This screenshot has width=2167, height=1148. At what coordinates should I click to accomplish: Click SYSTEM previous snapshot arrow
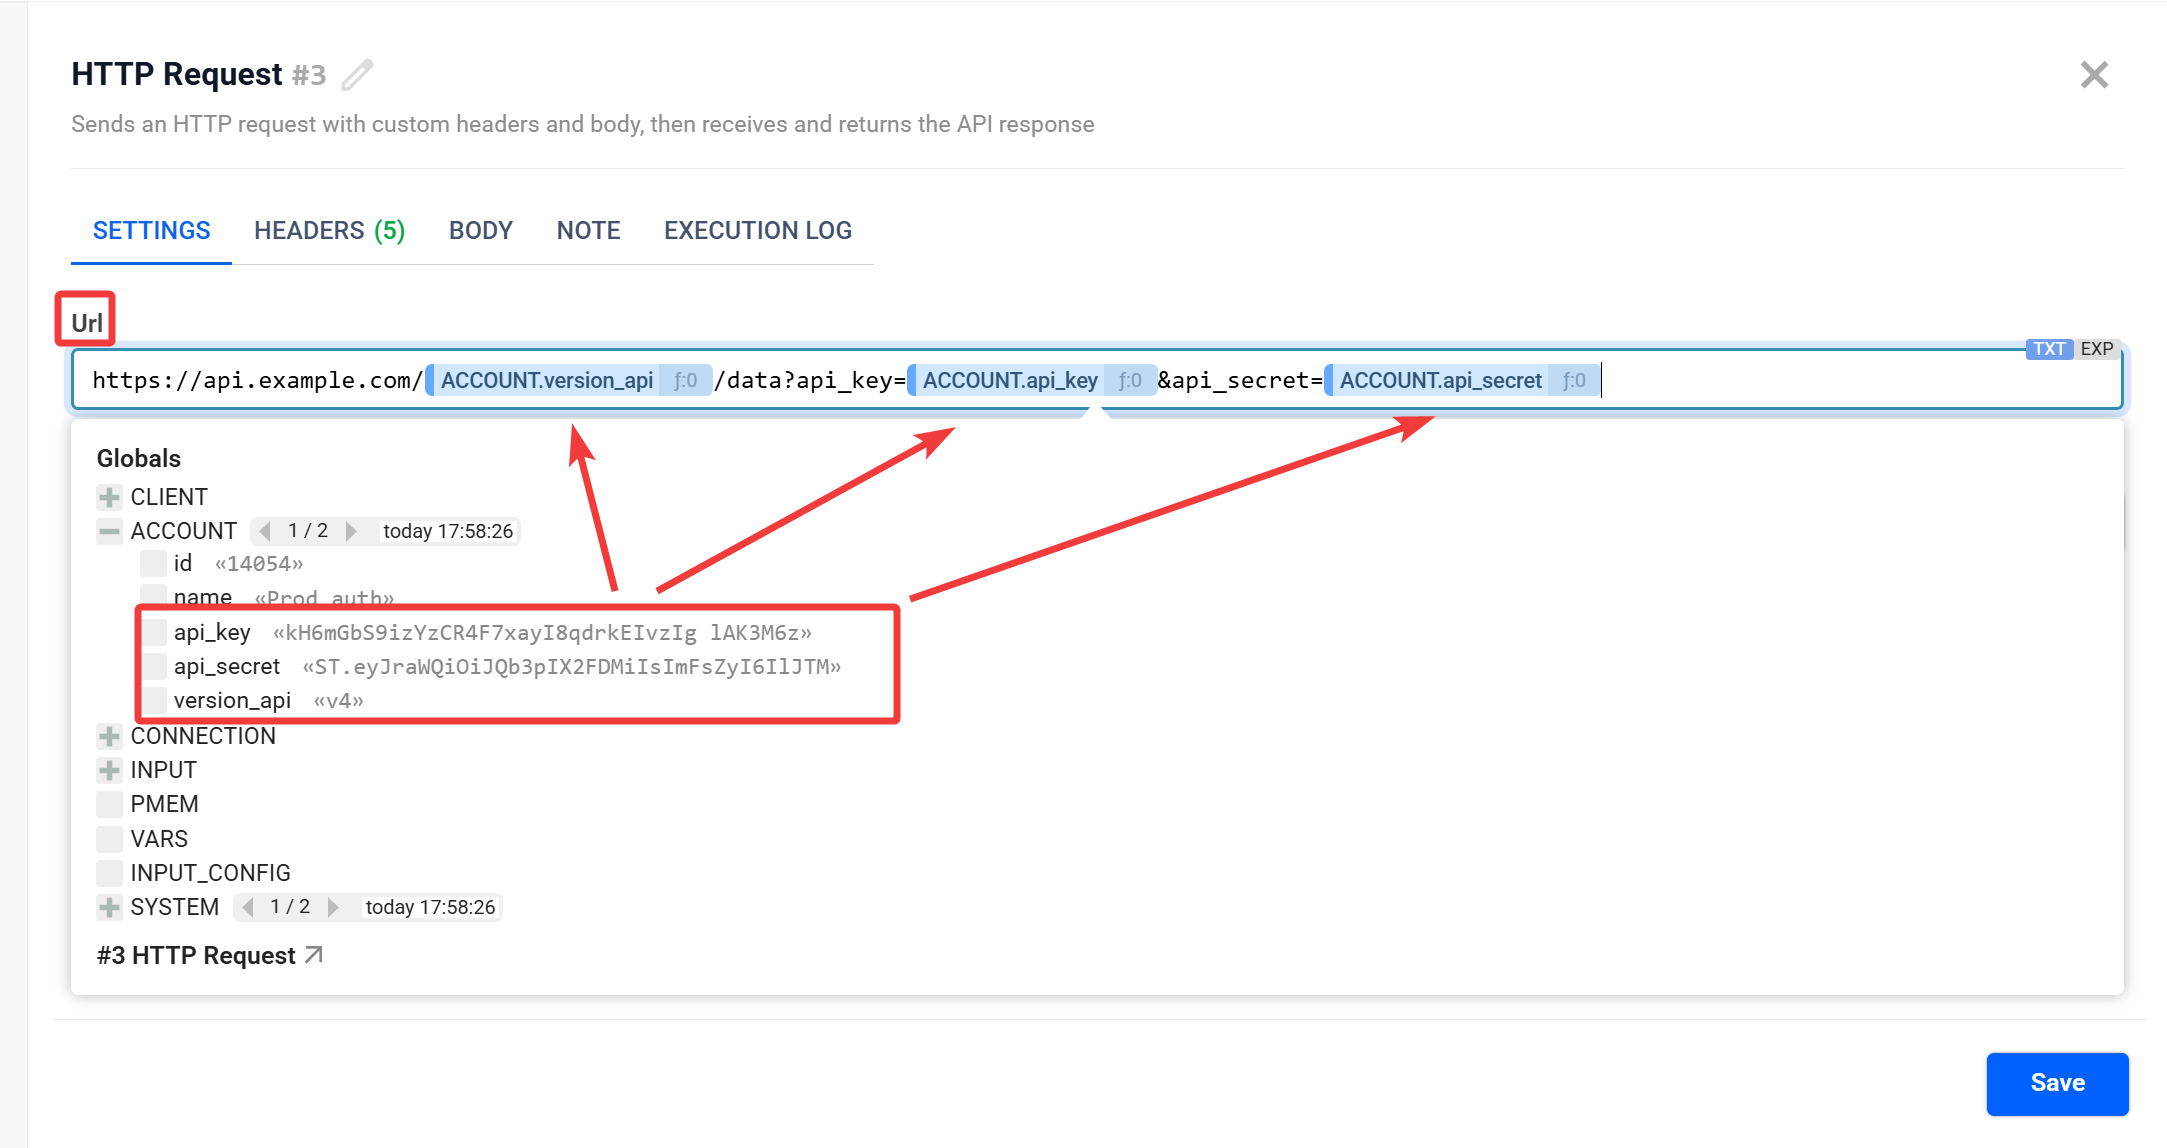point(247,907)
